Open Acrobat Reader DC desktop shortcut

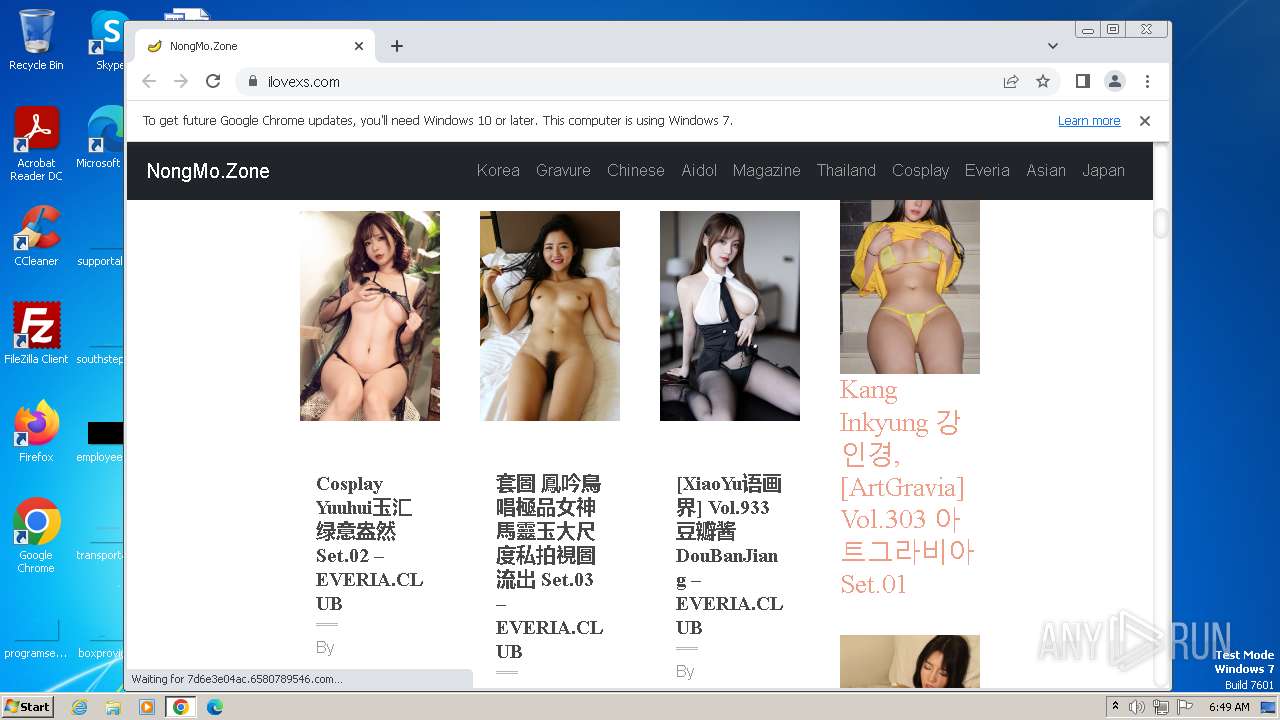click(36, 144)
